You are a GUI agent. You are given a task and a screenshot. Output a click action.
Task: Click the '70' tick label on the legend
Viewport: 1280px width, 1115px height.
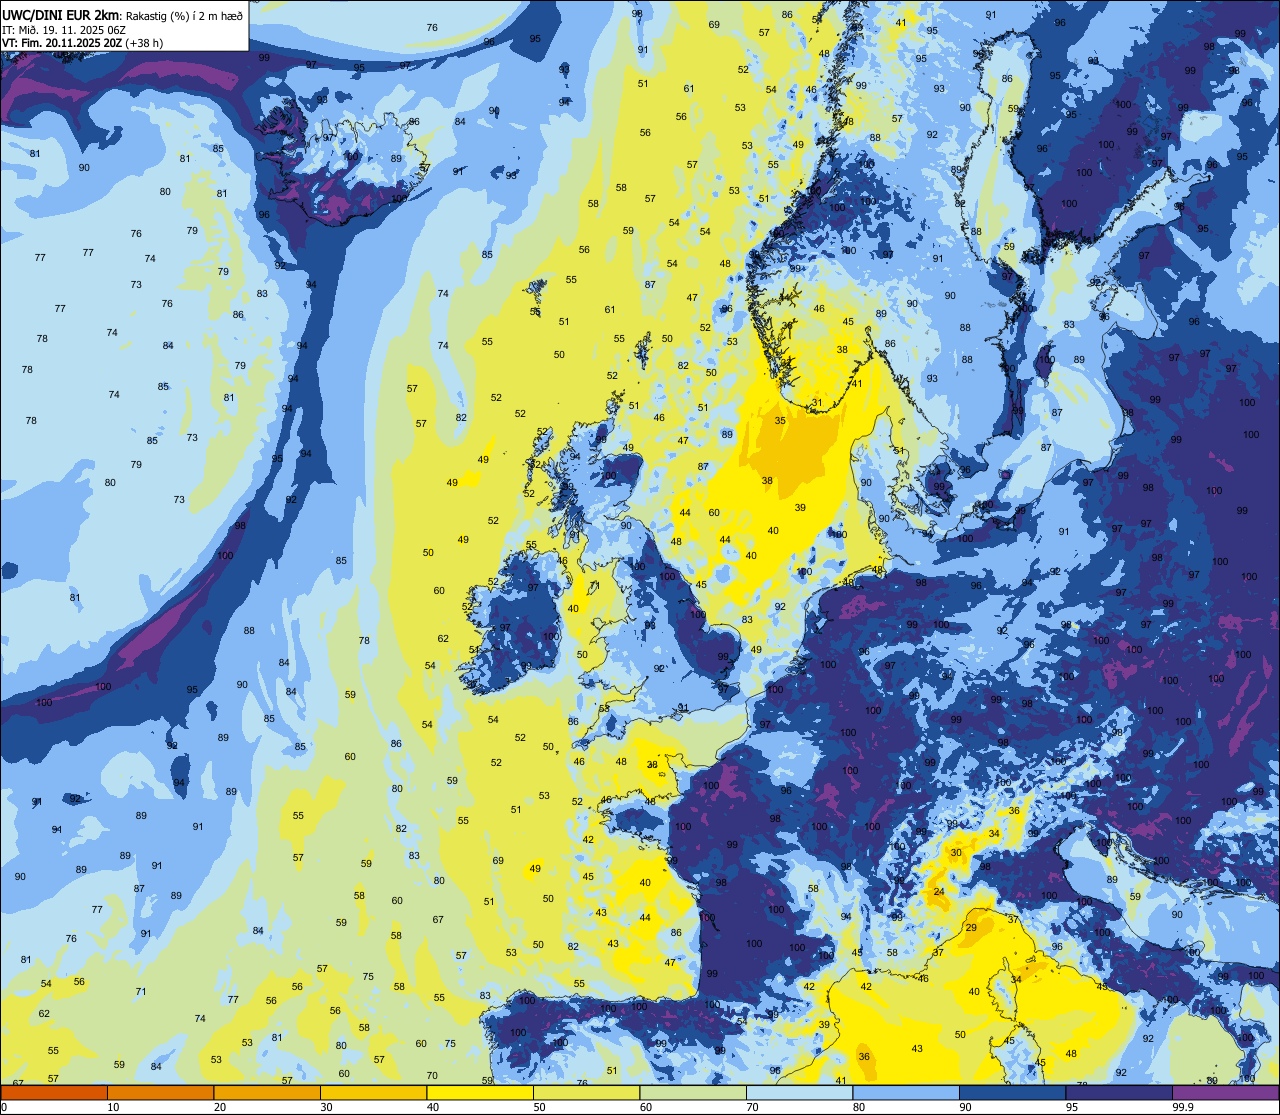[752, 1106]
